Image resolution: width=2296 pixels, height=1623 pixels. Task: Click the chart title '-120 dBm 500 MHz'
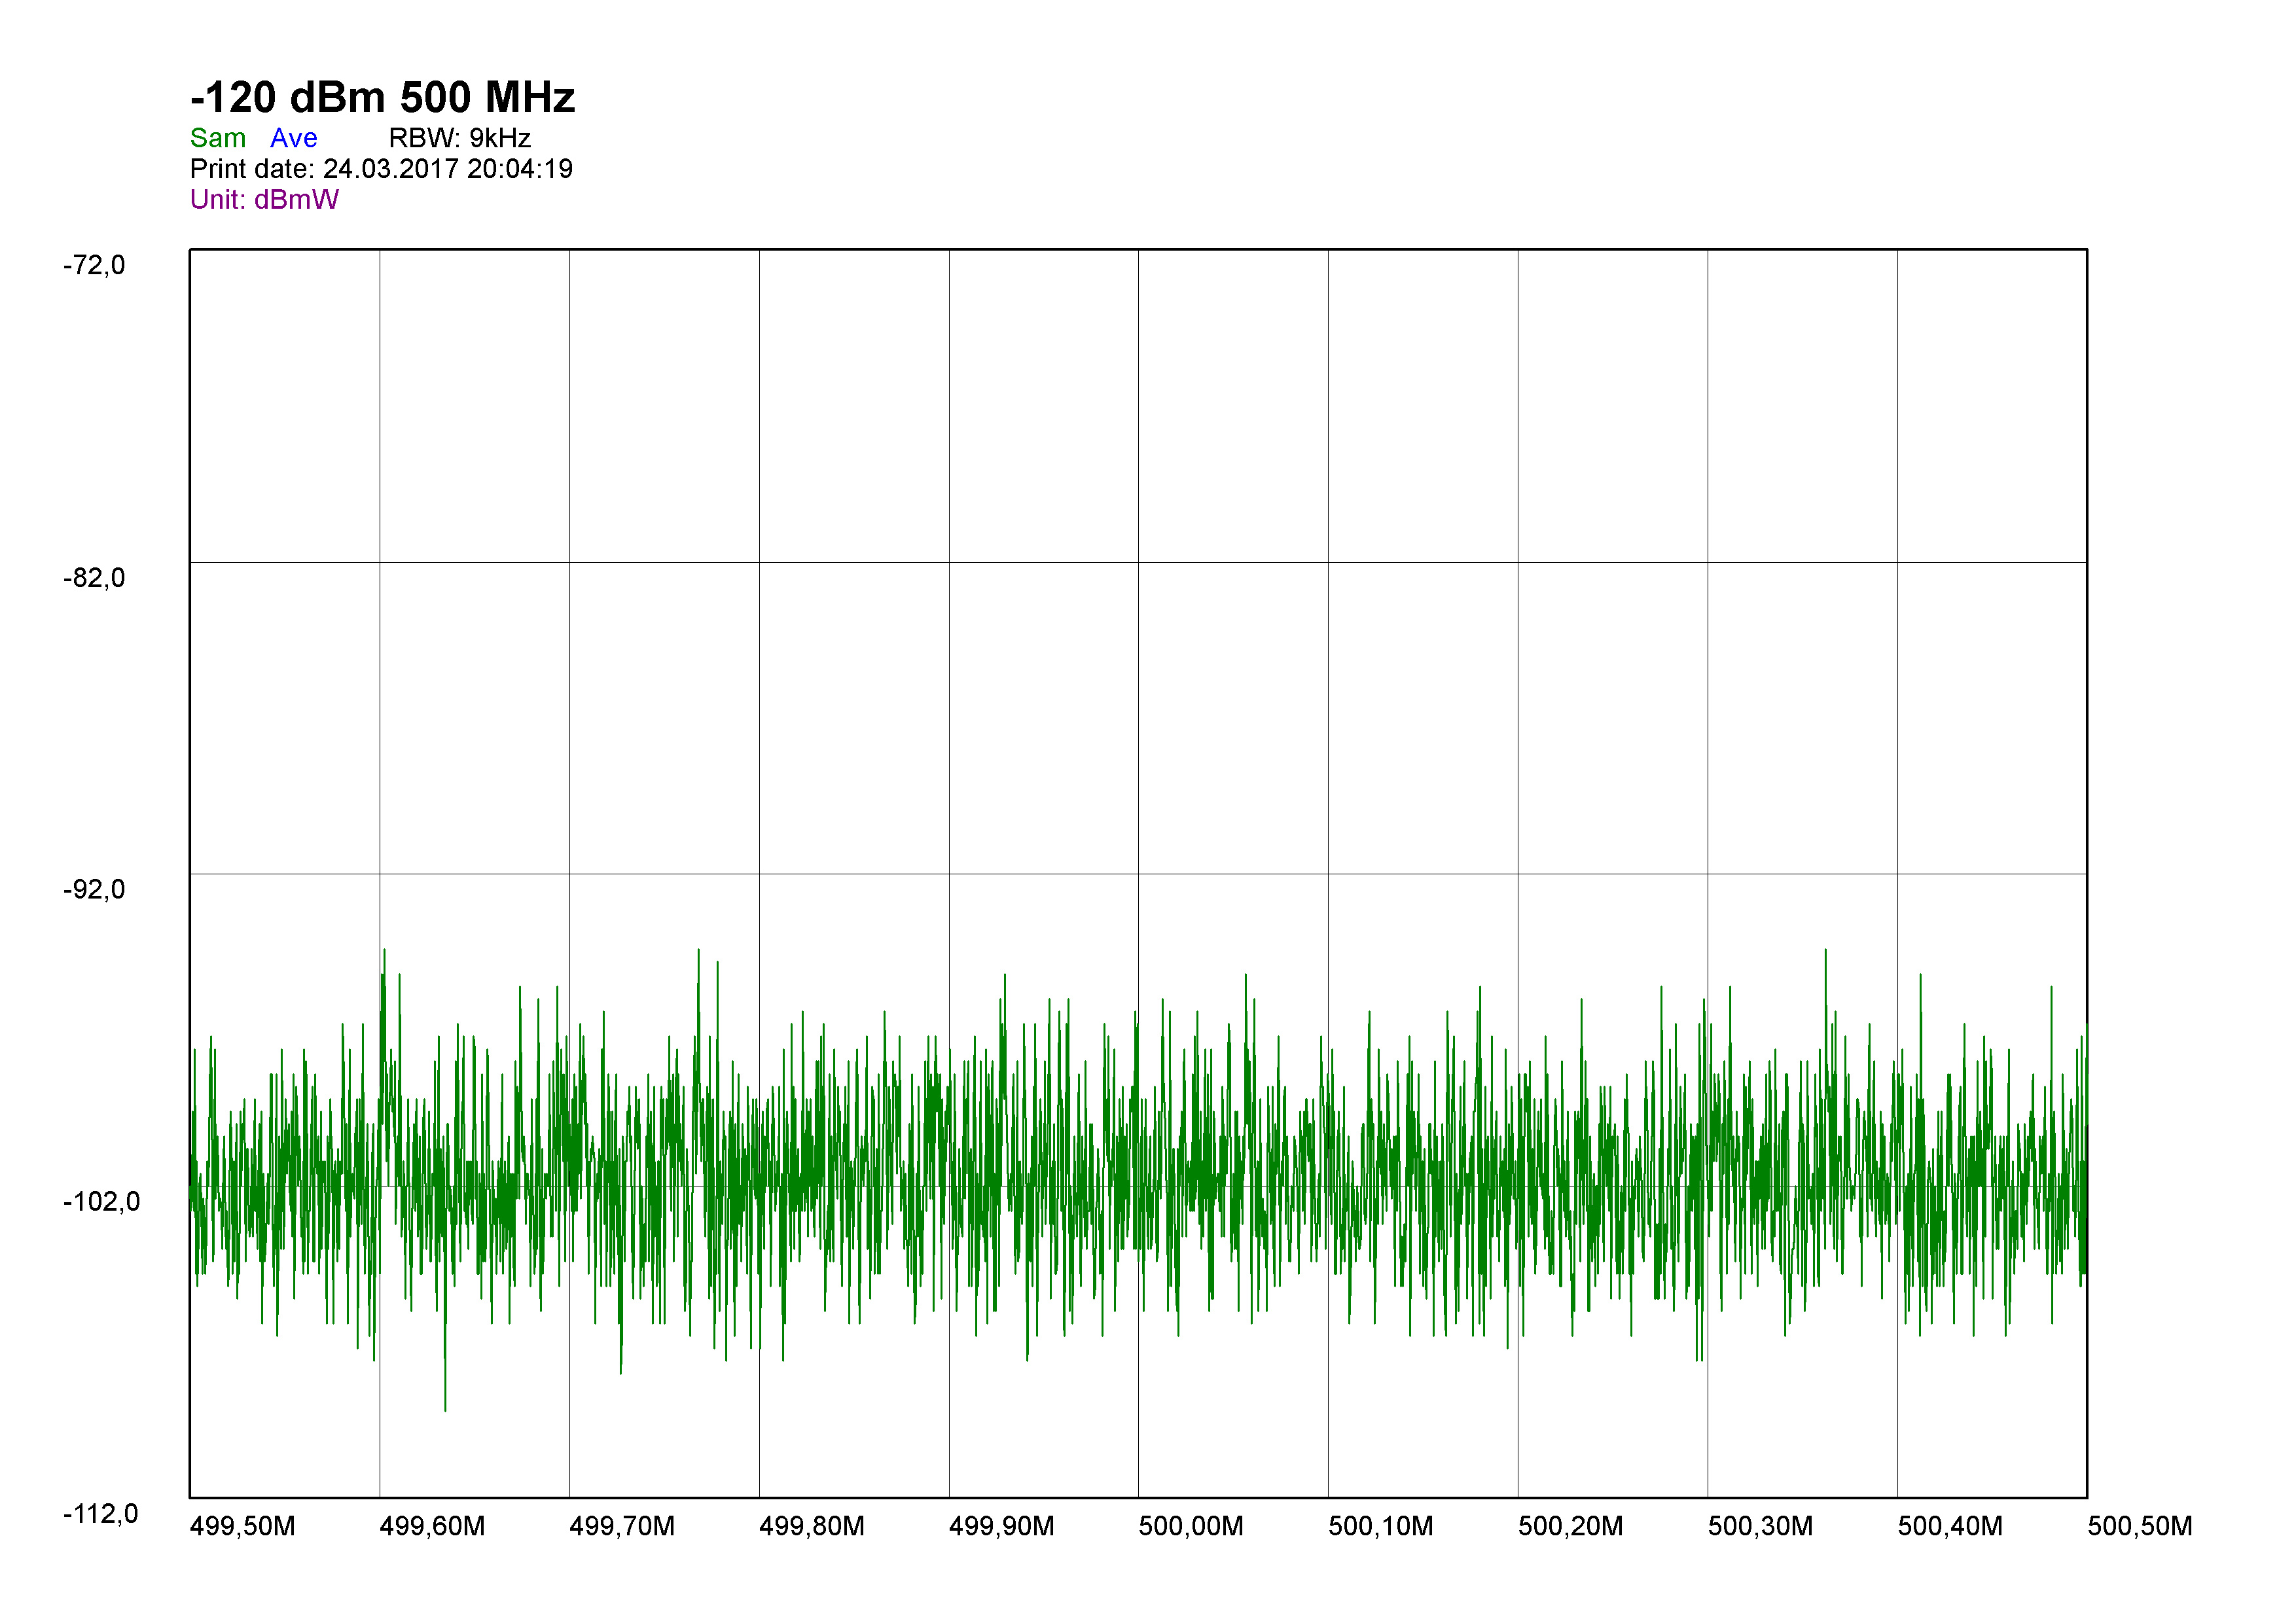coord(382,98)
